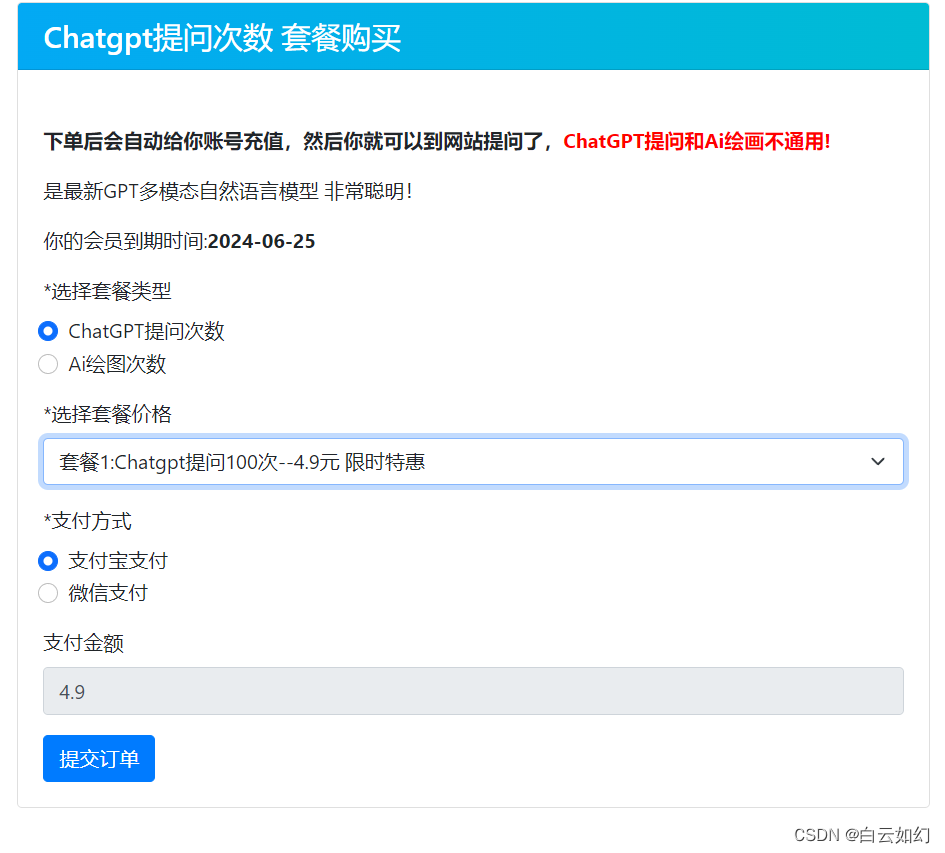Click the 套餐1 Chatgpt提问100次 option text
This screenshot has width=945, height=853.
click(x=242, y=462)
